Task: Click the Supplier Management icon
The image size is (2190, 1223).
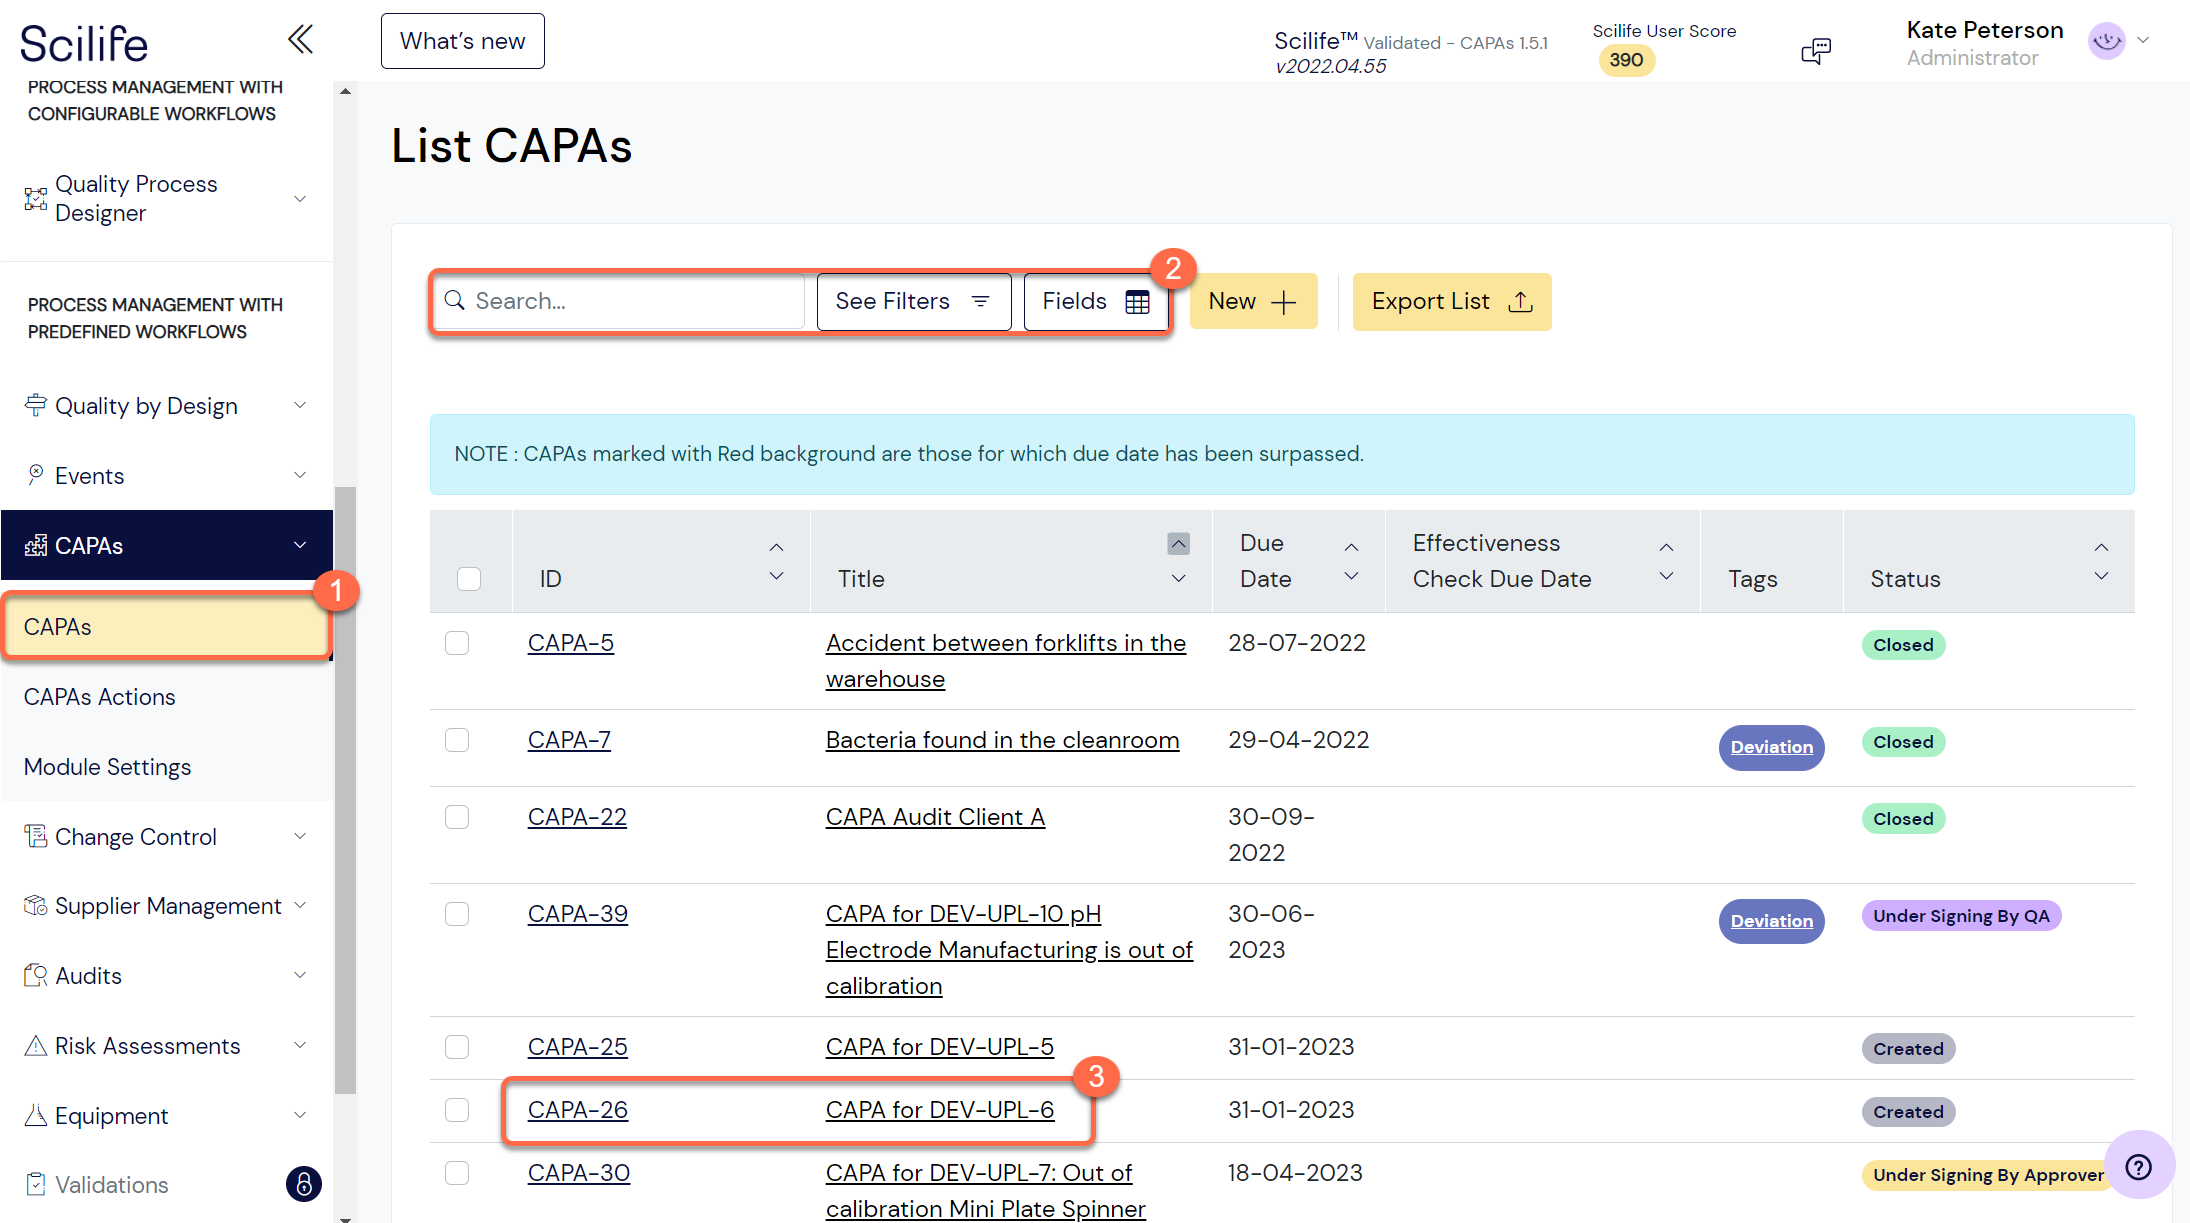Action: [x=36, y=906]
